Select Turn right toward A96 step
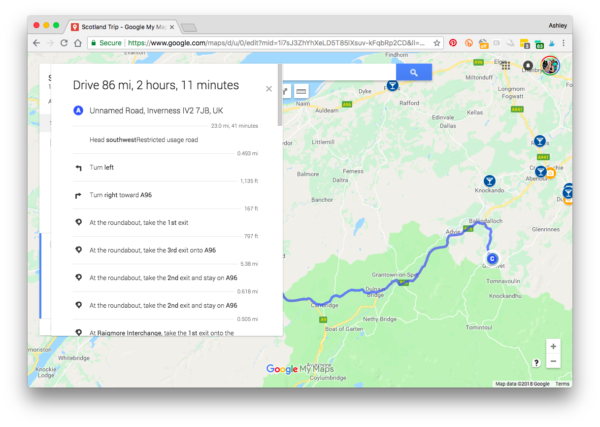This screenshot has height=427, width=600. (166, 195)
